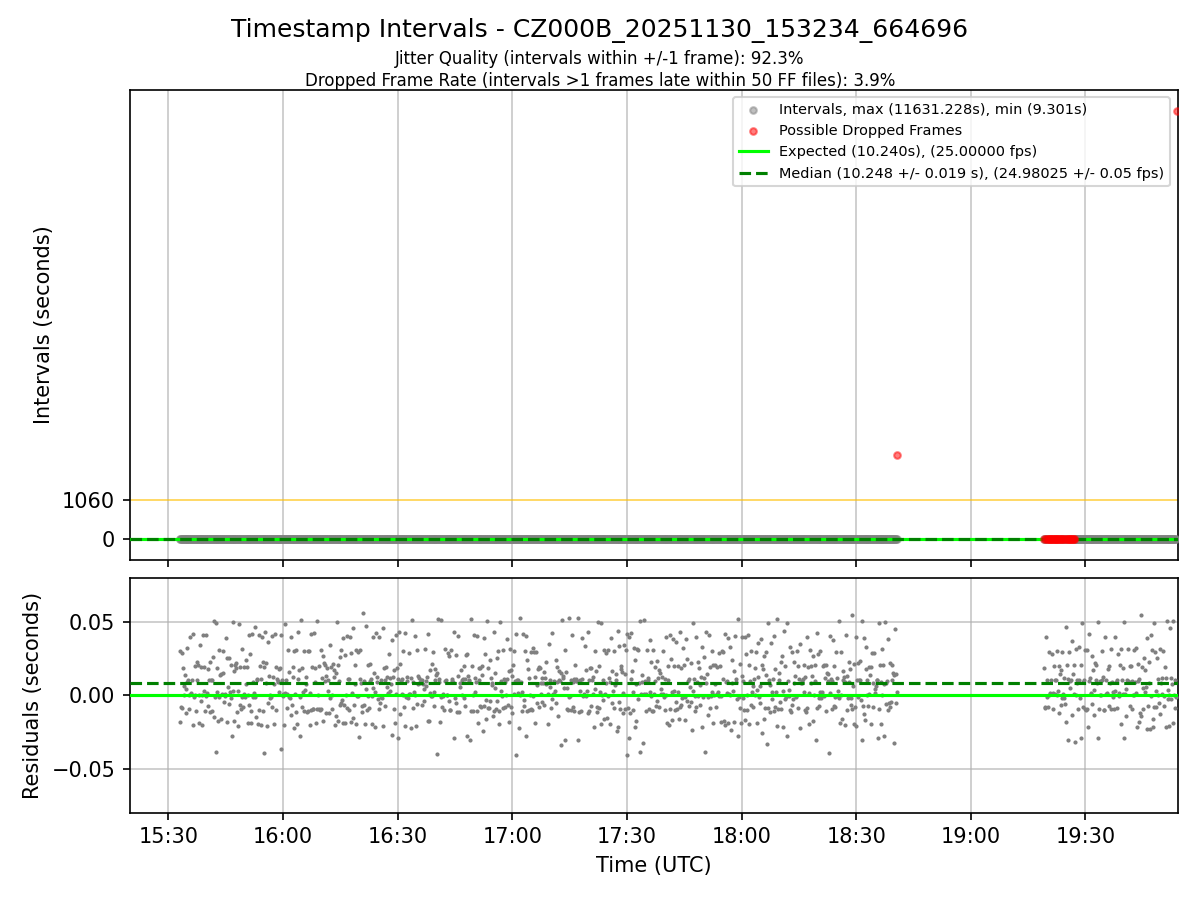
Task: Click the 'Residuals (seconds)' y-axis label
Action: 32,695
